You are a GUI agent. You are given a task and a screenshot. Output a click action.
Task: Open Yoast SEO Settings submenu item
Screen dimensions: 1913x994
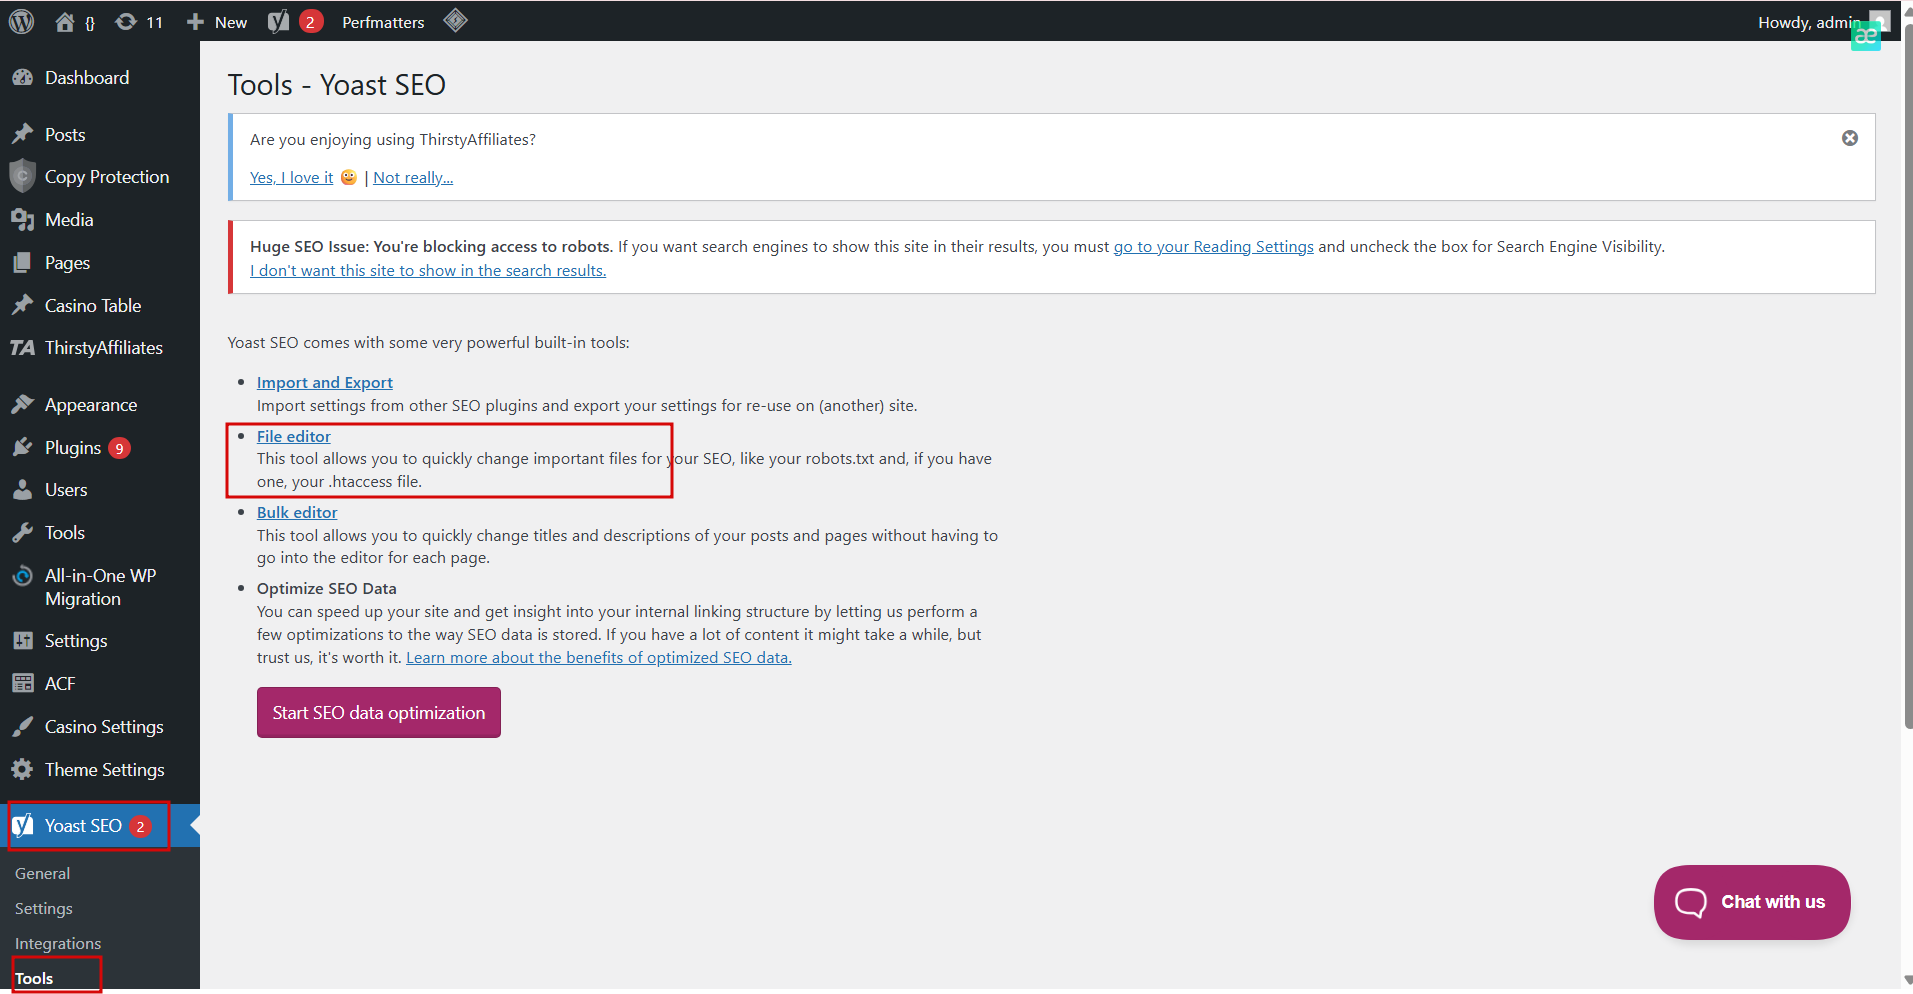pos(44,908)
